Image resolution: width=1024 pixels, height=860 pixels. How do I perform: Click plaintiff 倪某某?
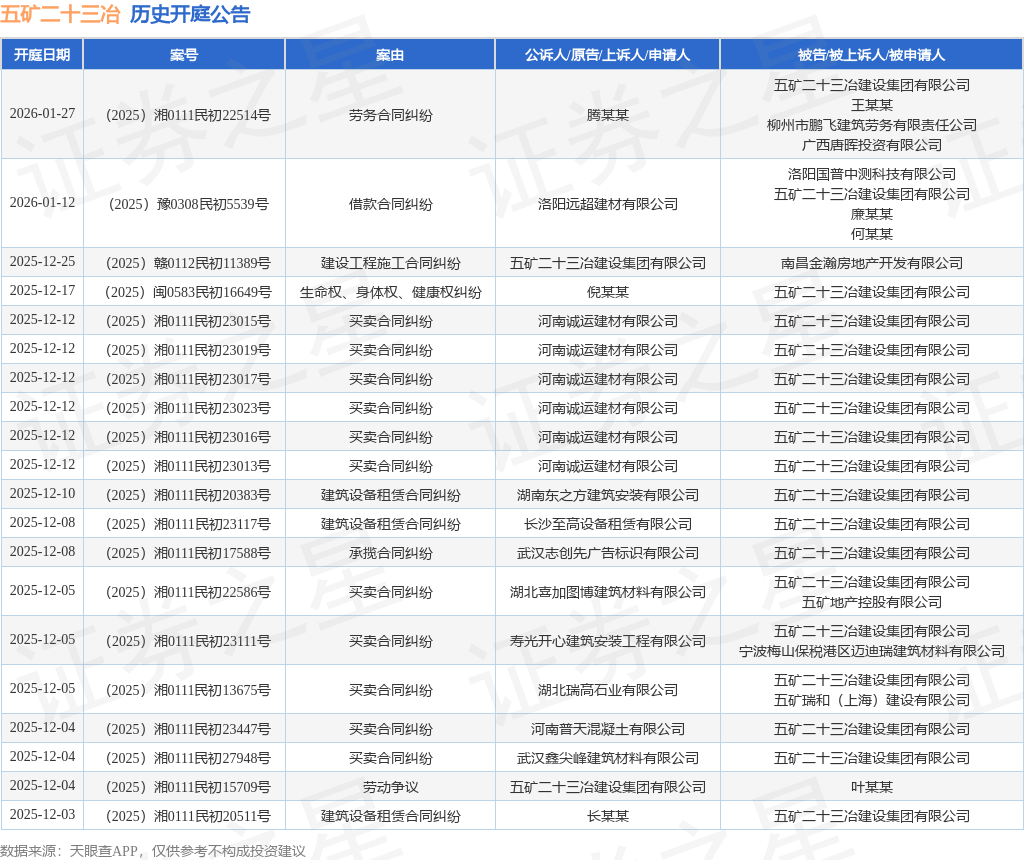click(607, 292)
